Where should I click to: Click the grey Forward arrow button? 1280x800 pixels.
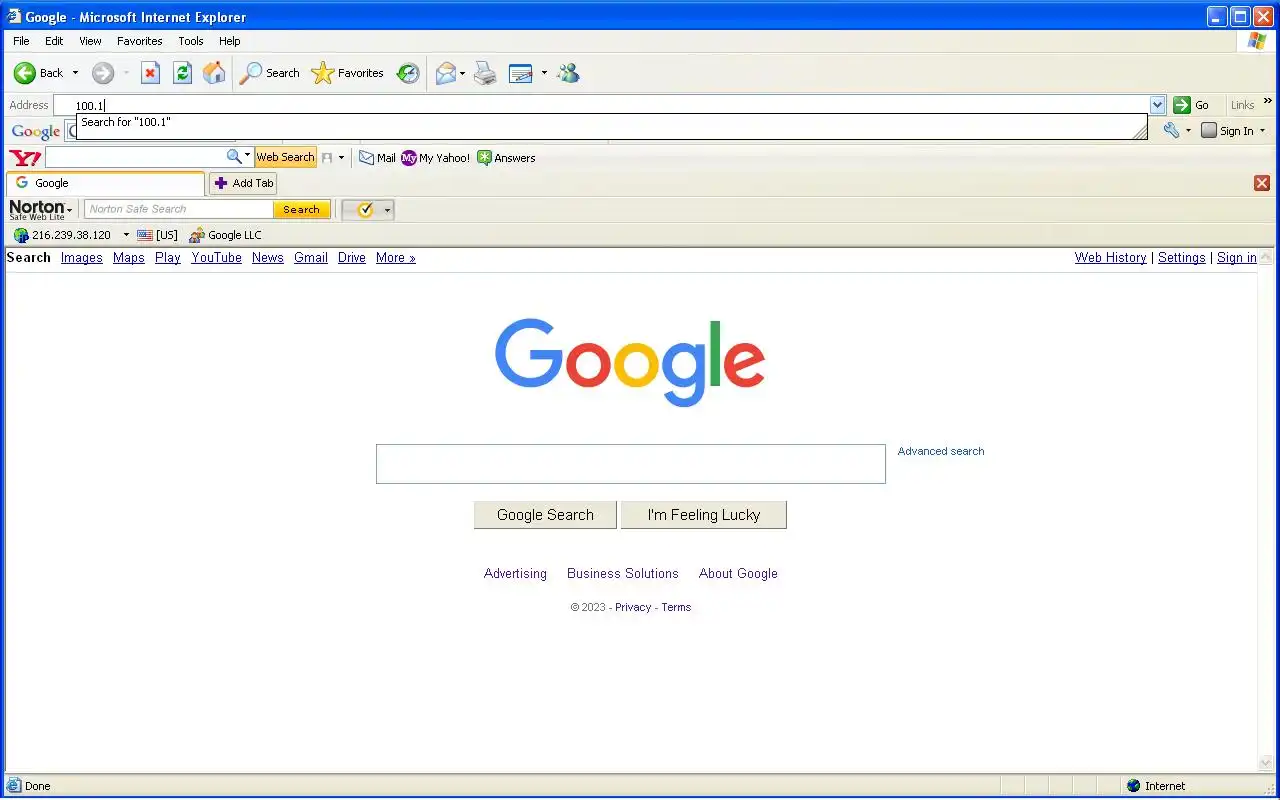click(103, 73)
